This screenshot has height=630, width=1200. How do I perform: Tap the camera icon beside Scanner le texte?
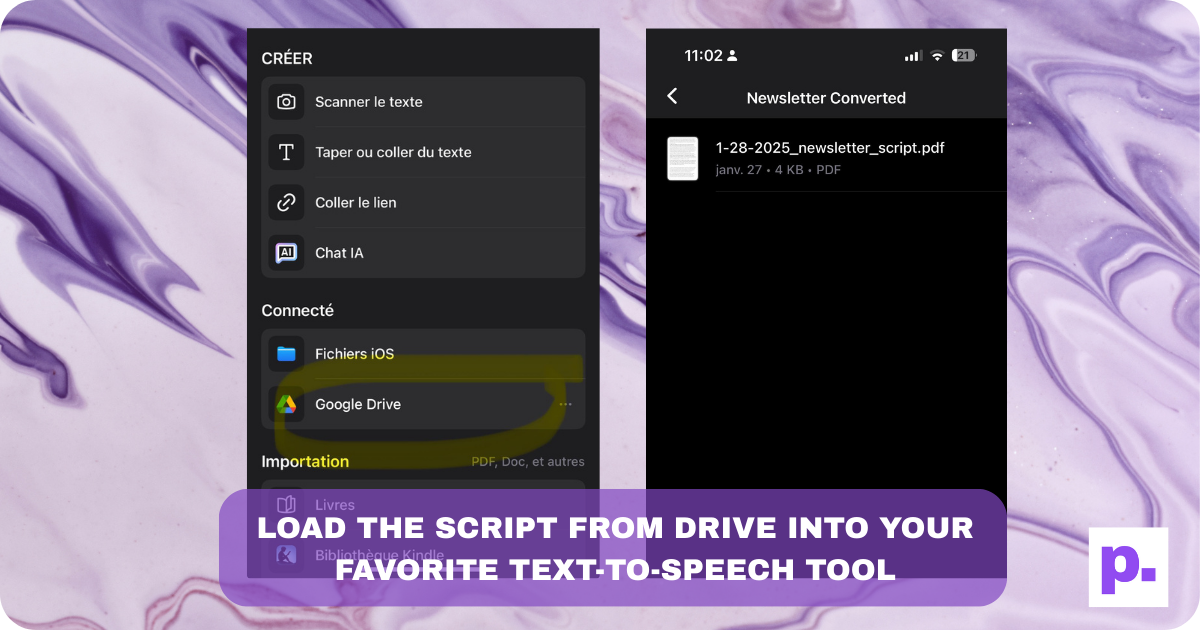point(286,102)
